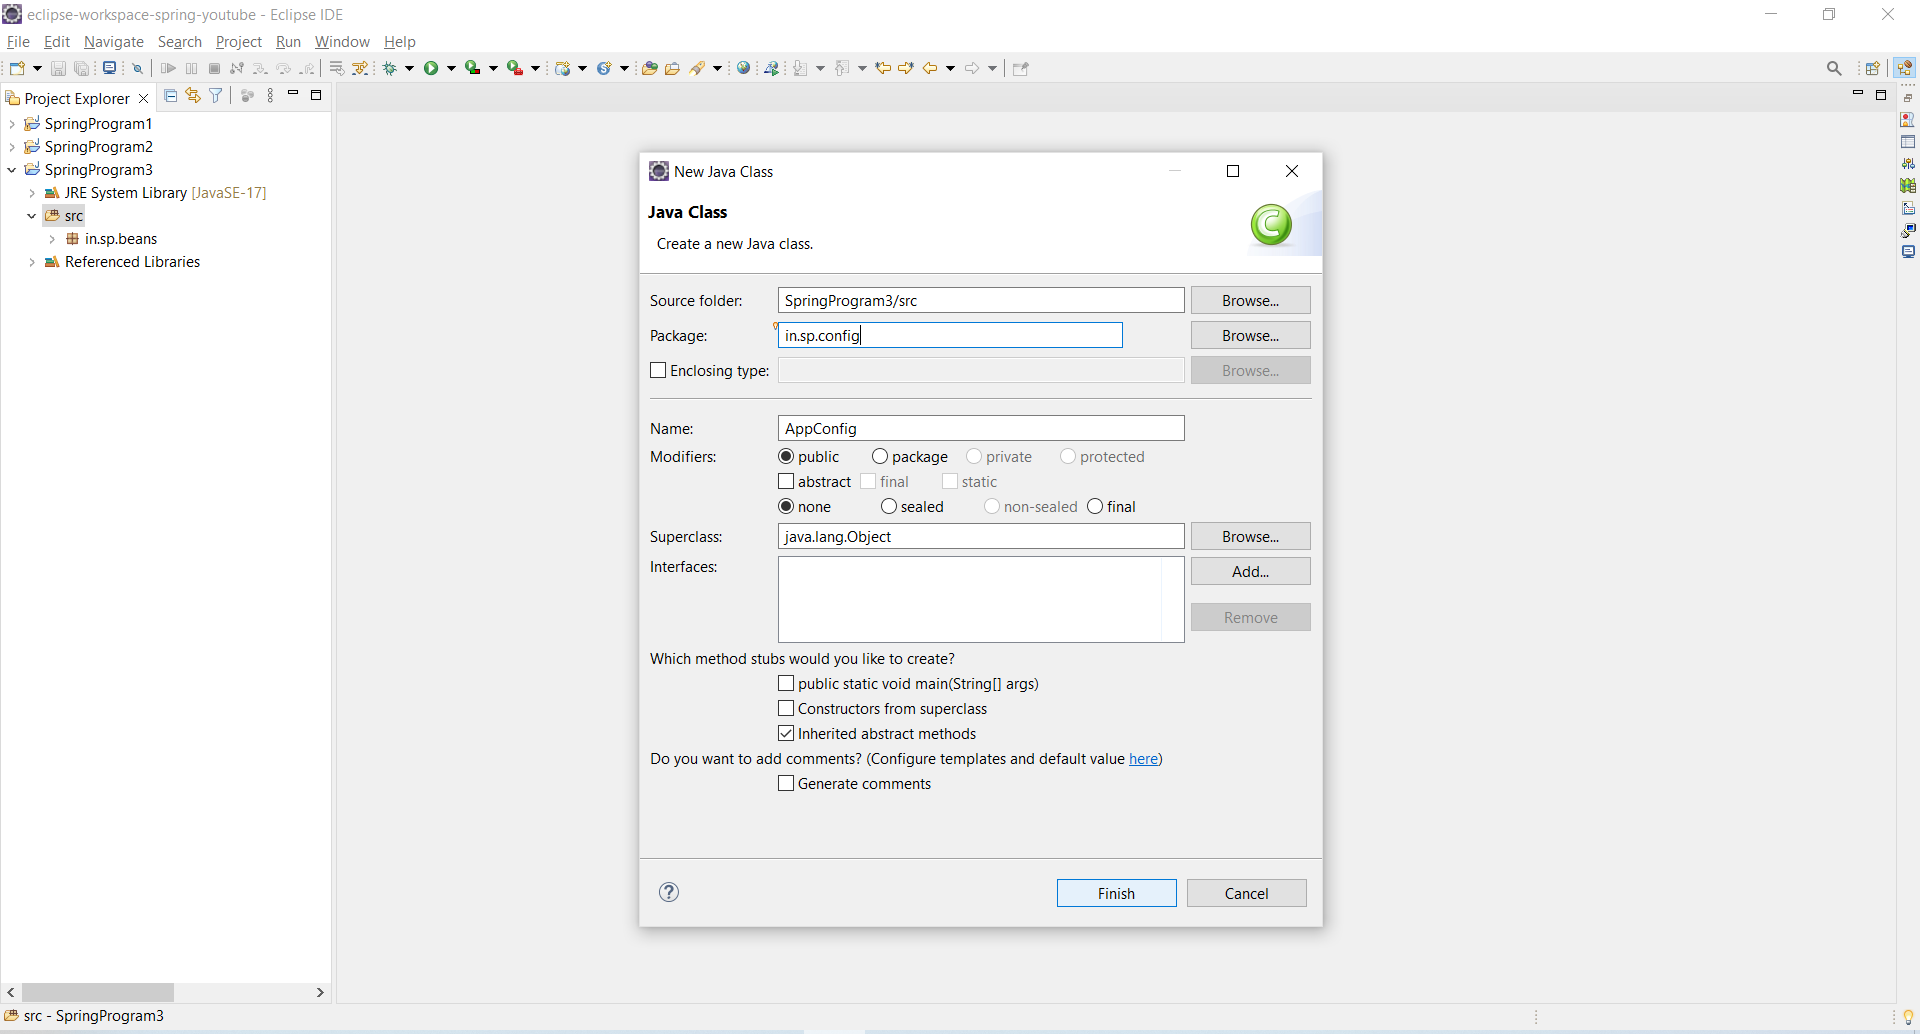Click the Forward navigation arrow icon
Viewport: 1920px width, 1034px height.
(972, 68)
